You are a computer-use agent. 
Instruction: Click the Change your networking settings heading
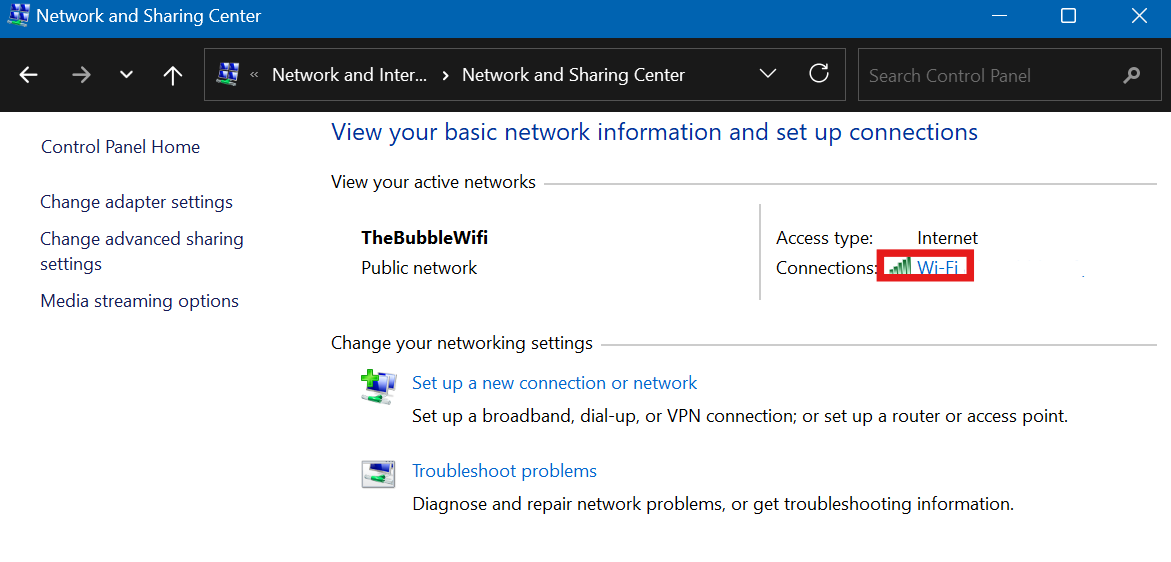(462, 343)
